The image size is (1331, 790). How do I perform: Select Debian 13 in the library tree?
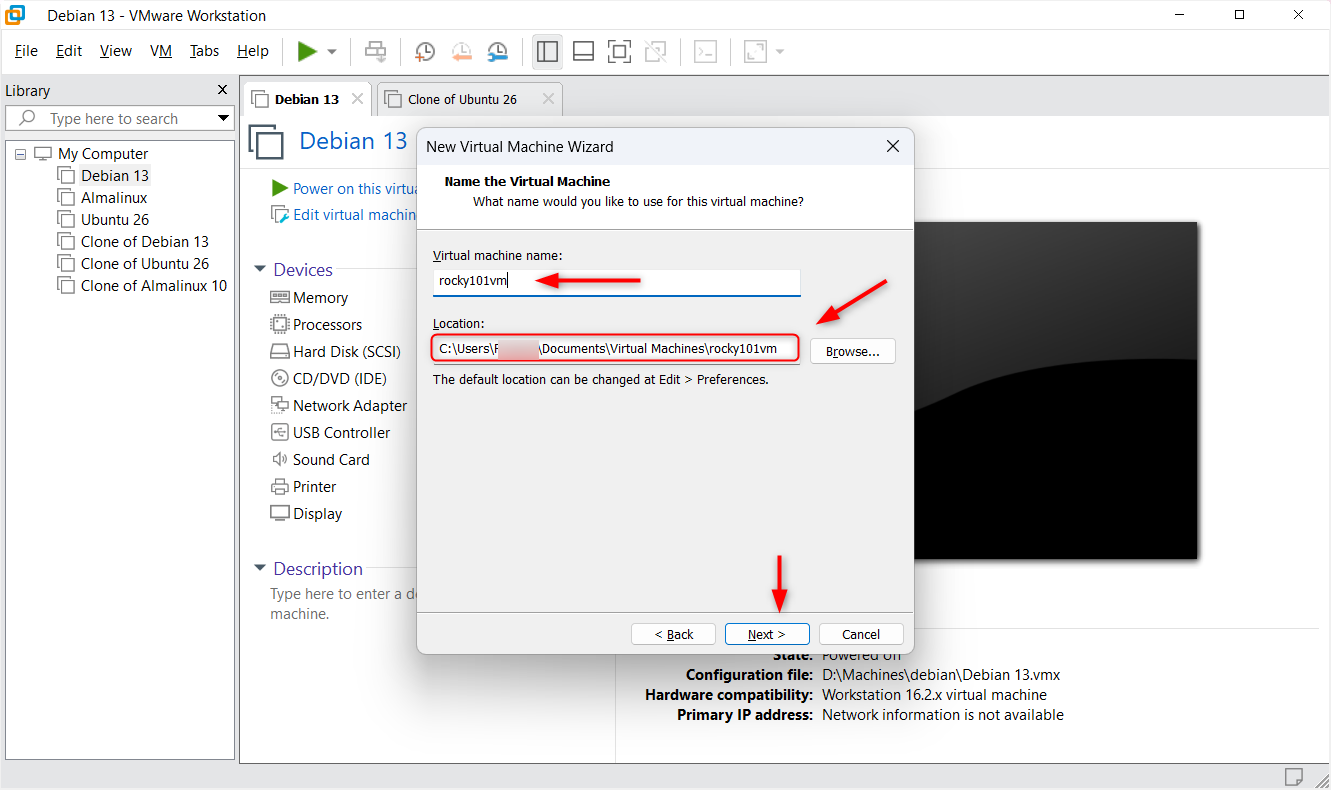tap(115, 176)
